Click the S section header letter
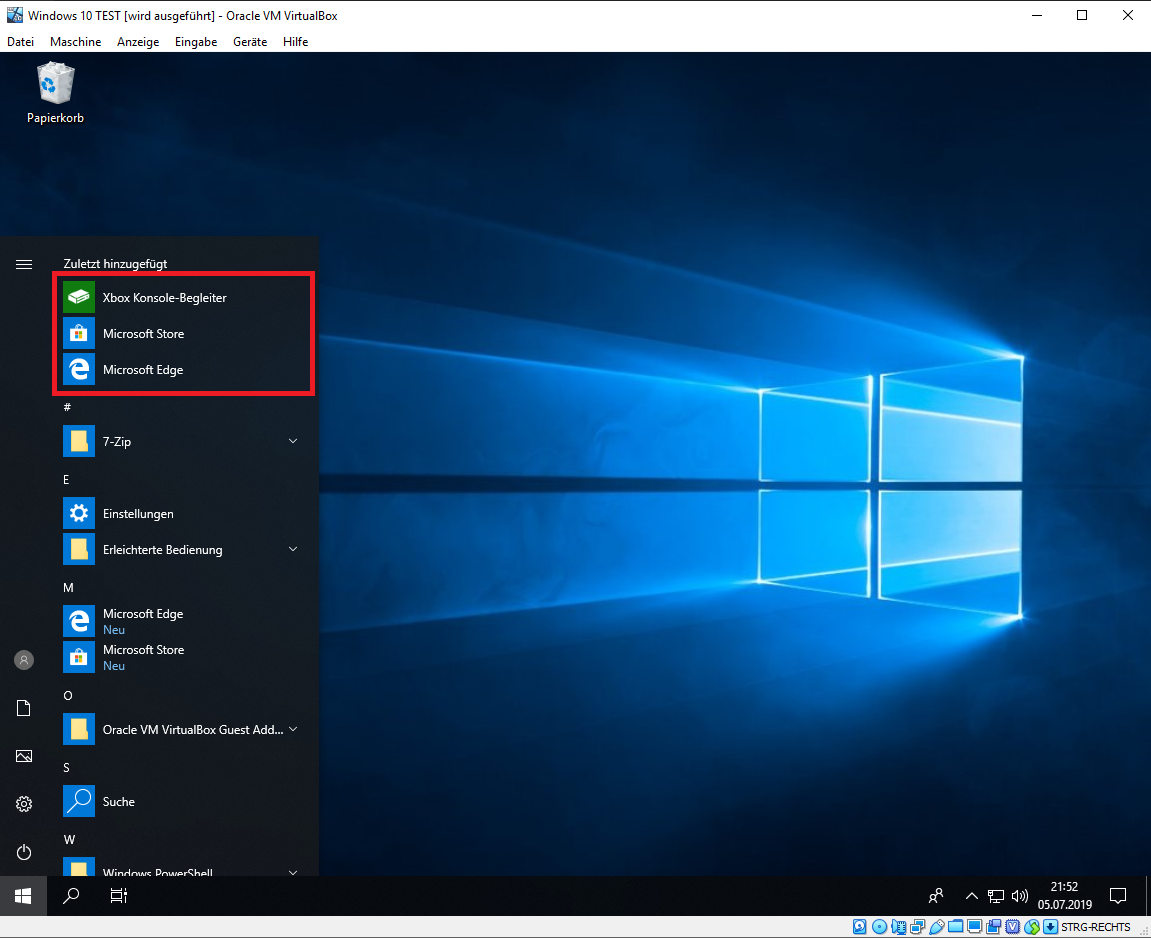1151x938 pixels. (66, 767)
